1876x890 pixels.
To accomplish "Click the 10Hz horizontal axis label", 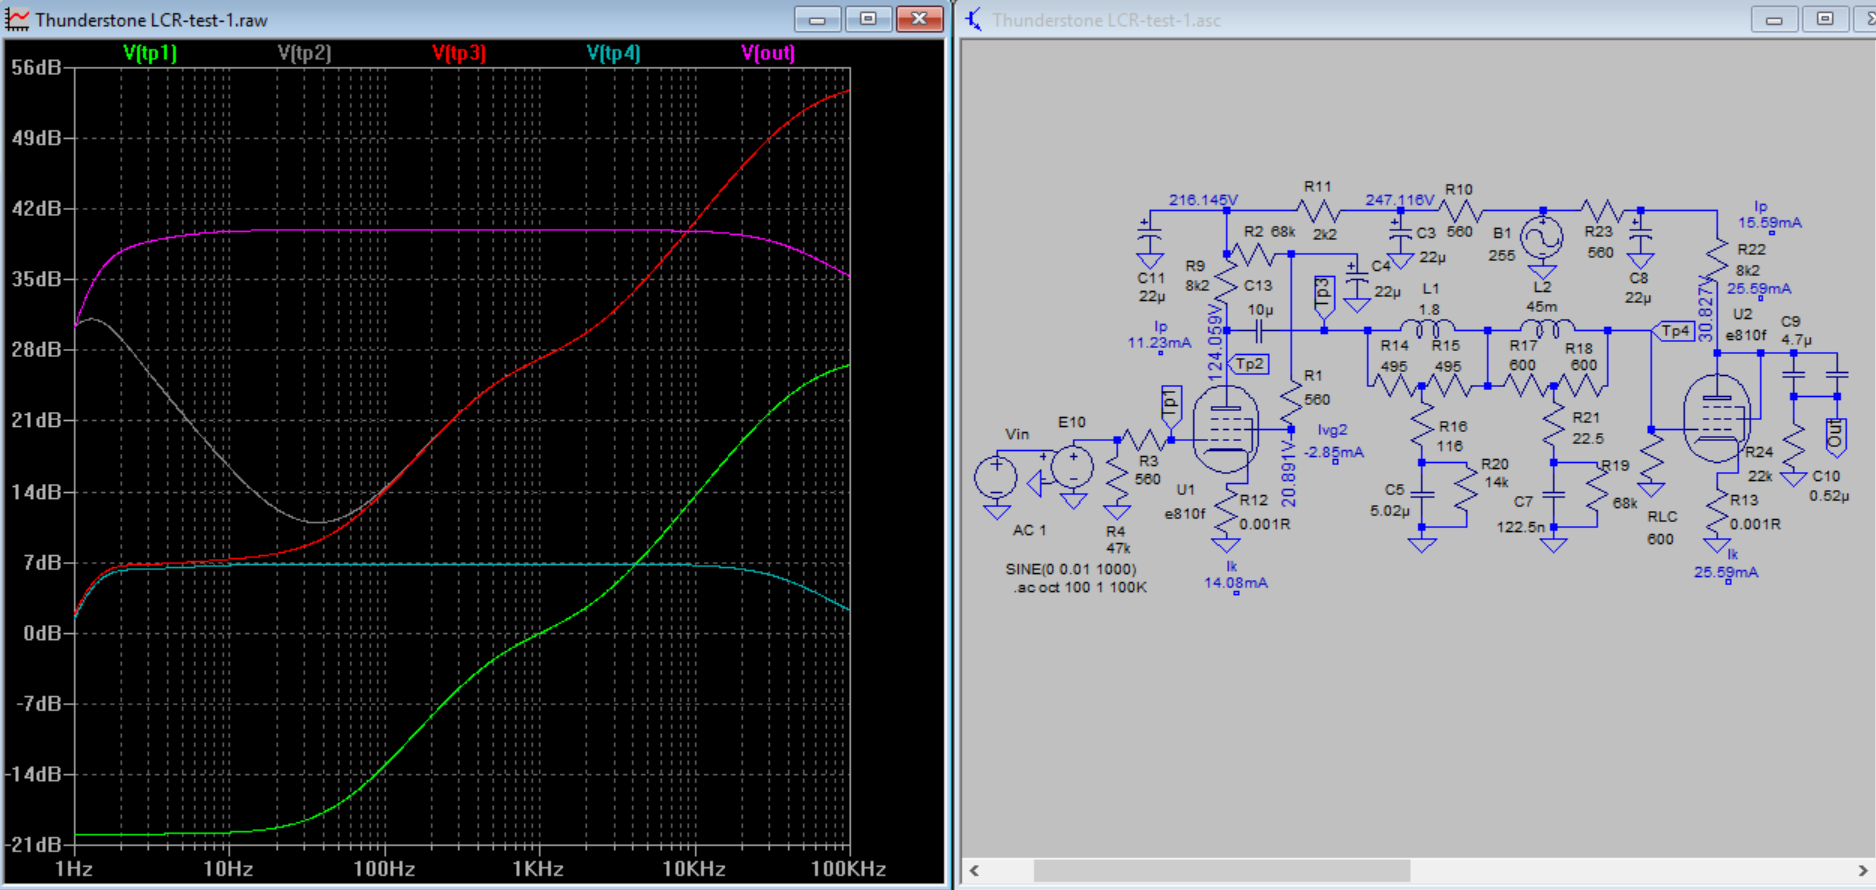I will (228, 869).
